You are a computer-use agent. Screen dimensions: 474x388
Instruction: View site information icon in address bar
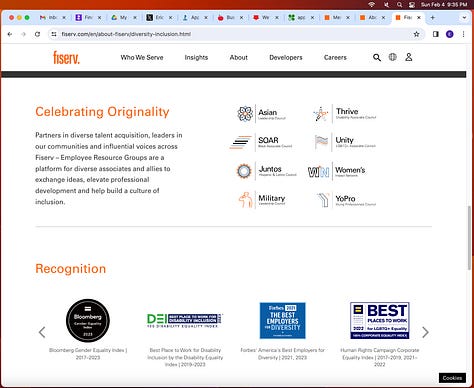[54, 34]
